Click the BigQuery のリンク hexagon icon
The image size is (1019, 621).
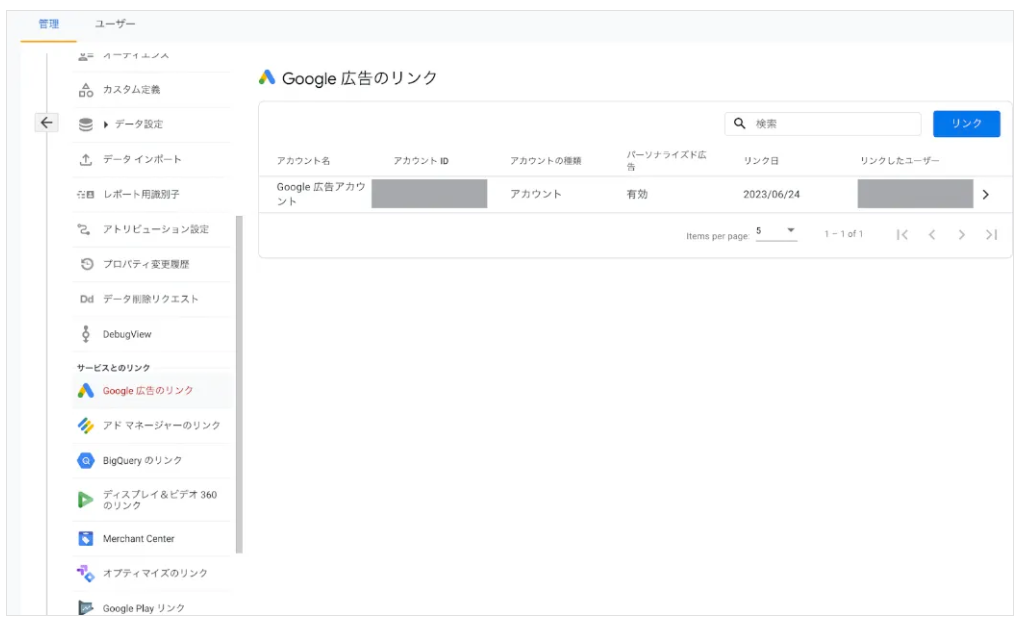coord(86,461)
